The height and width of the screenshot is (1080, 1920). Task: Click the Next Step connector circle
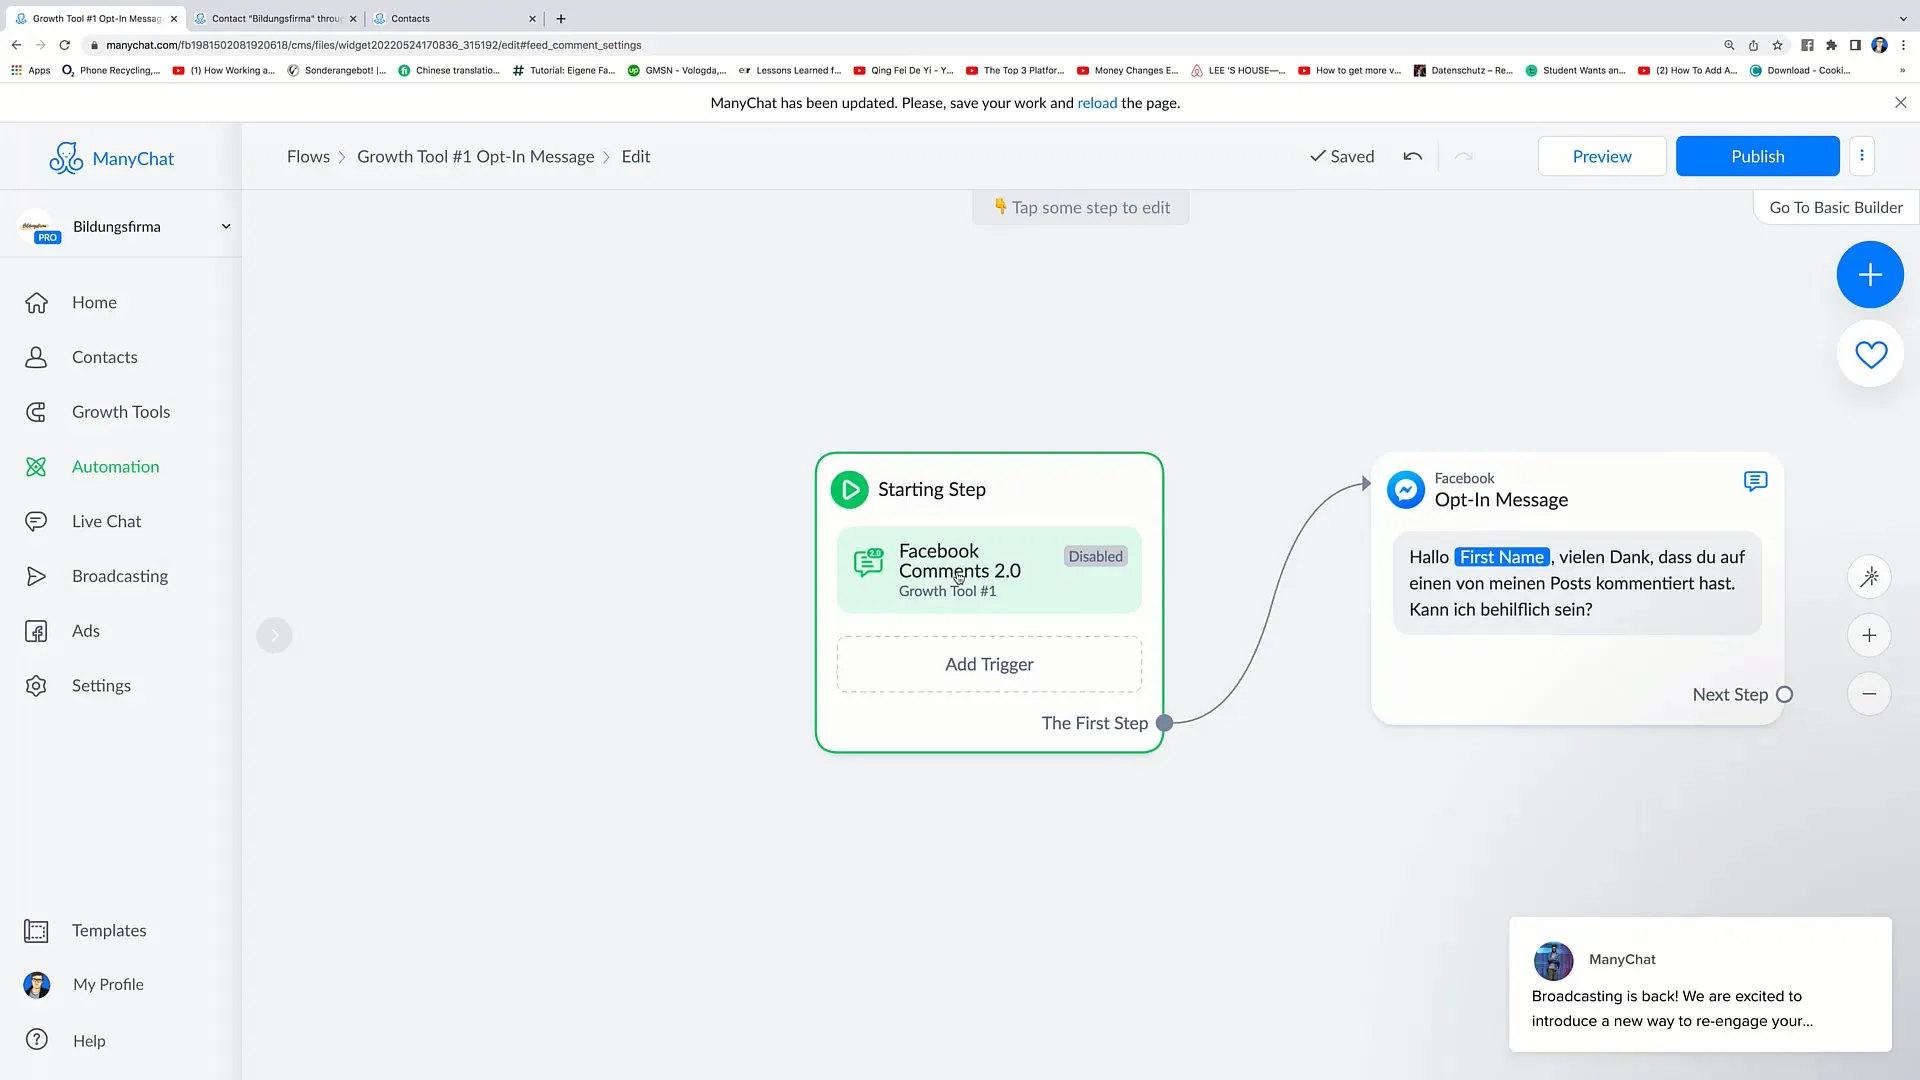pyautogui.click(x=1784, y=694)
